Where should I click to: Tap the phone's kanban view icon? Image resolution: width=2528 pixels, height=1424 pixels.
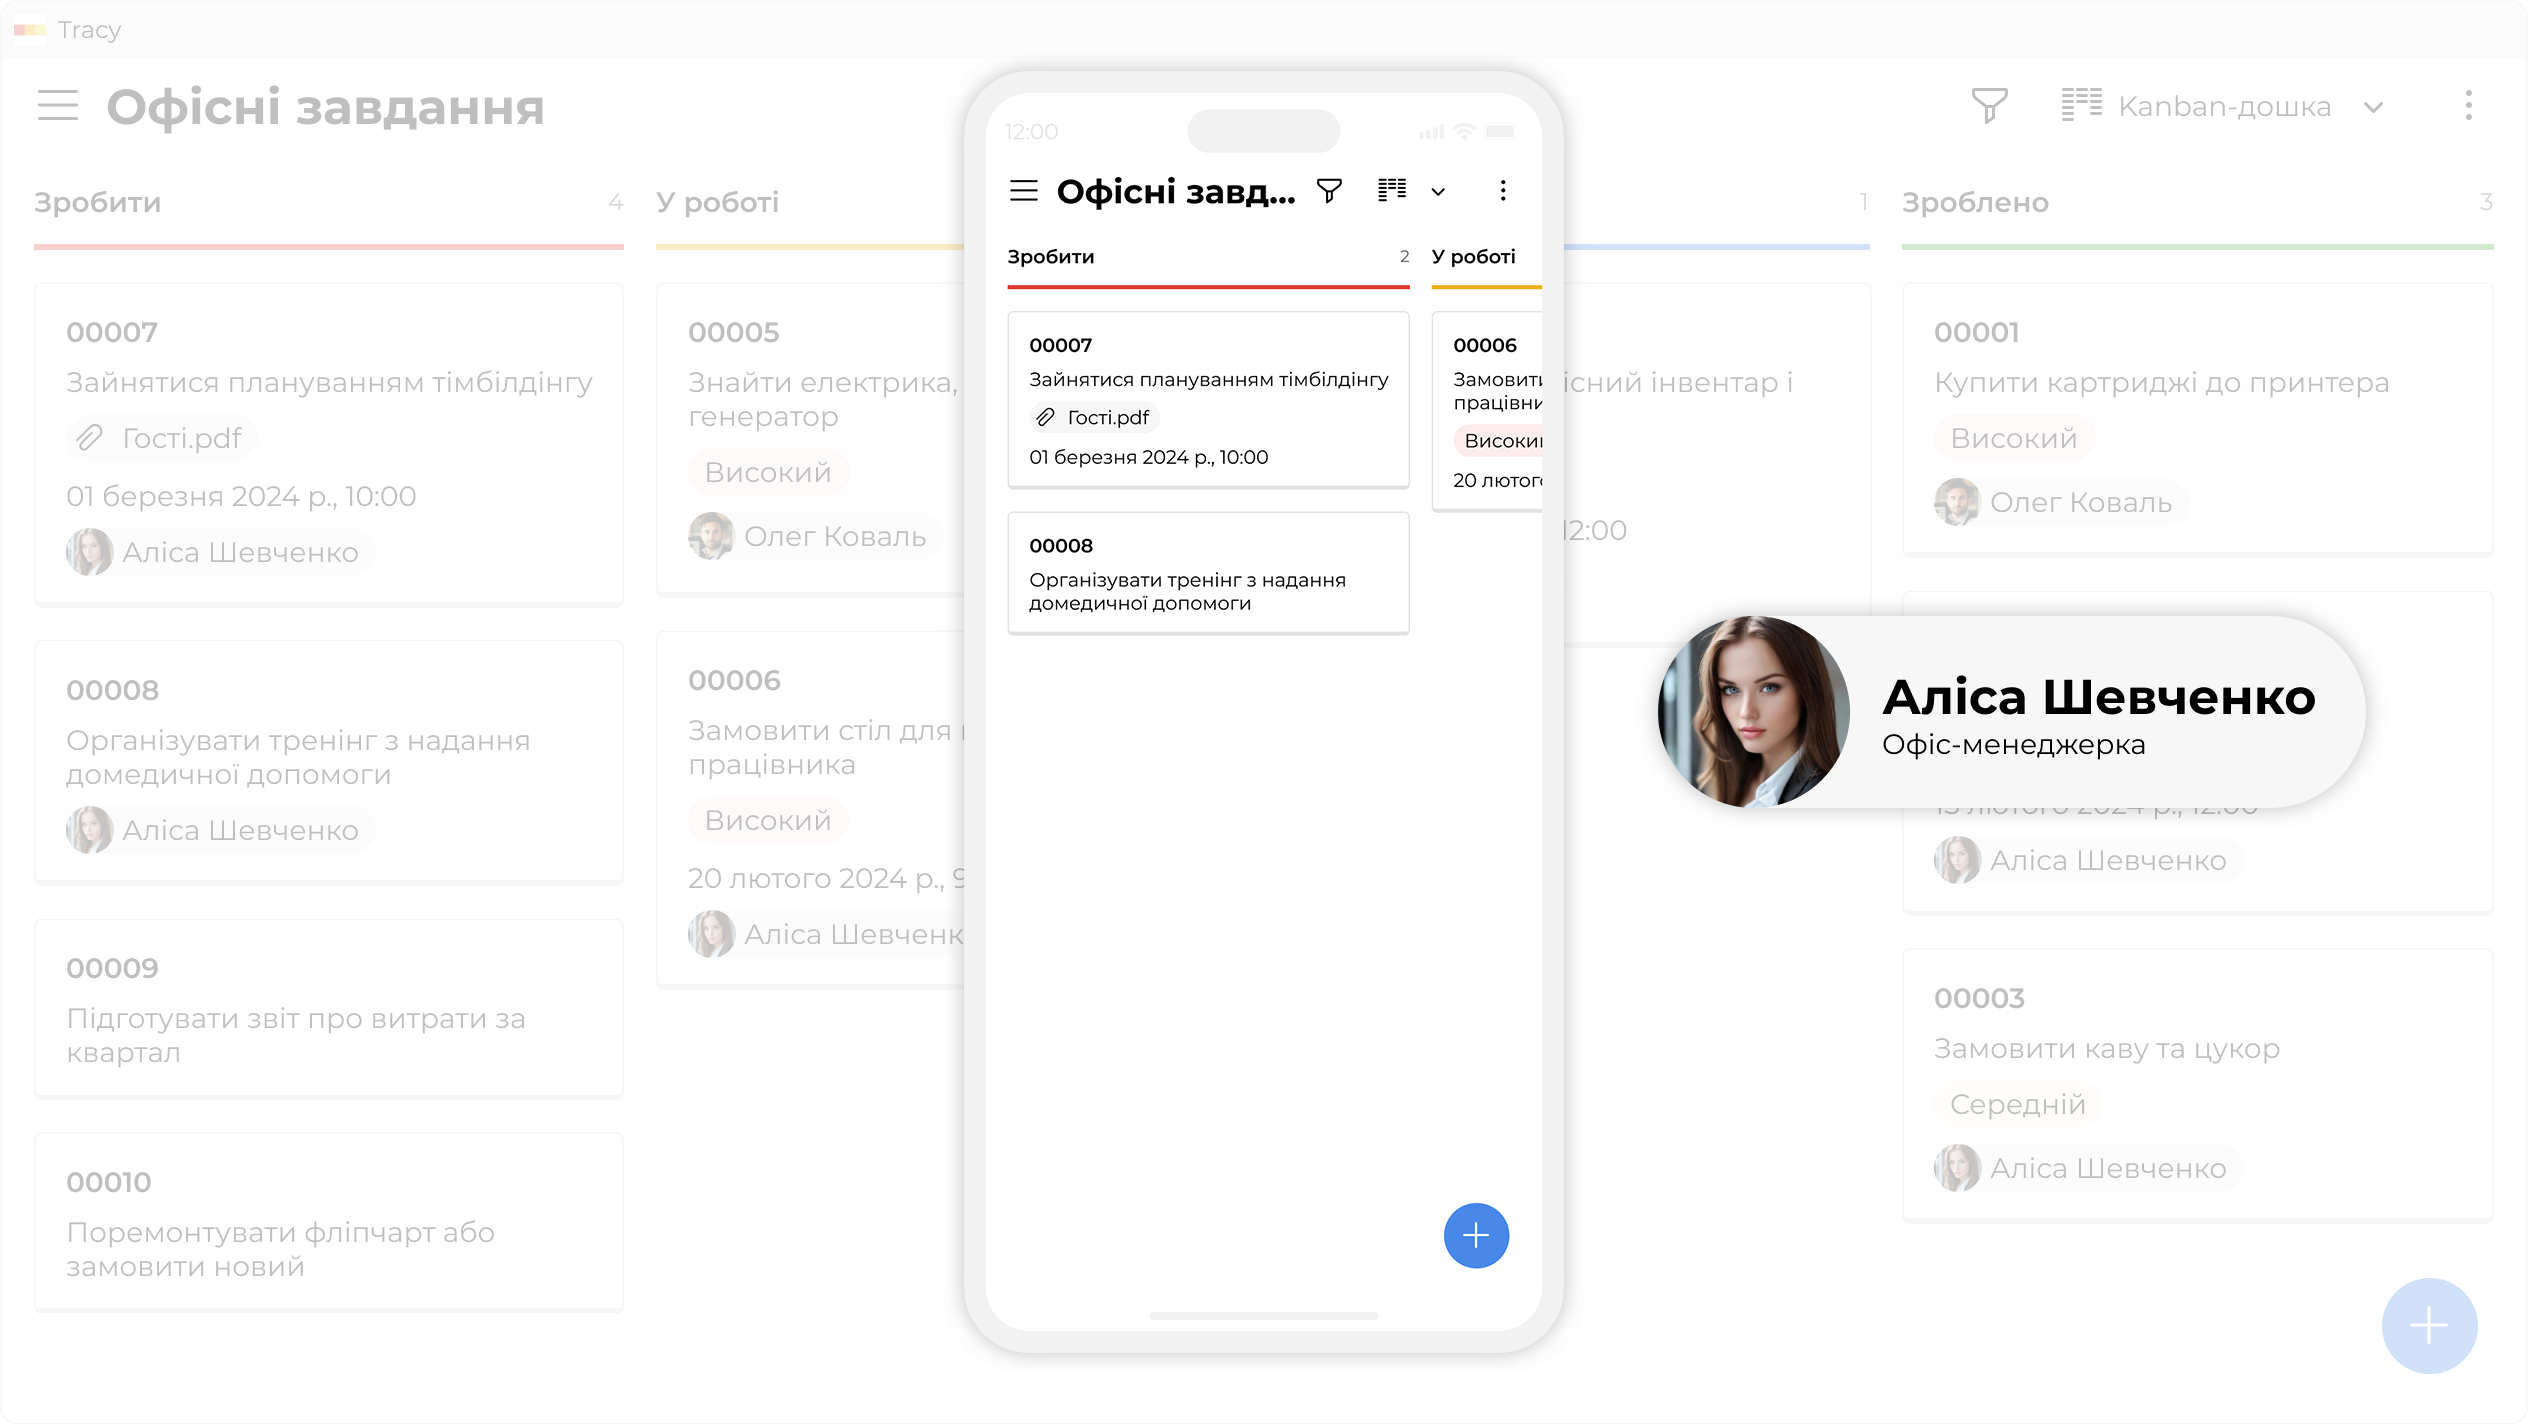coord(1392,190)
